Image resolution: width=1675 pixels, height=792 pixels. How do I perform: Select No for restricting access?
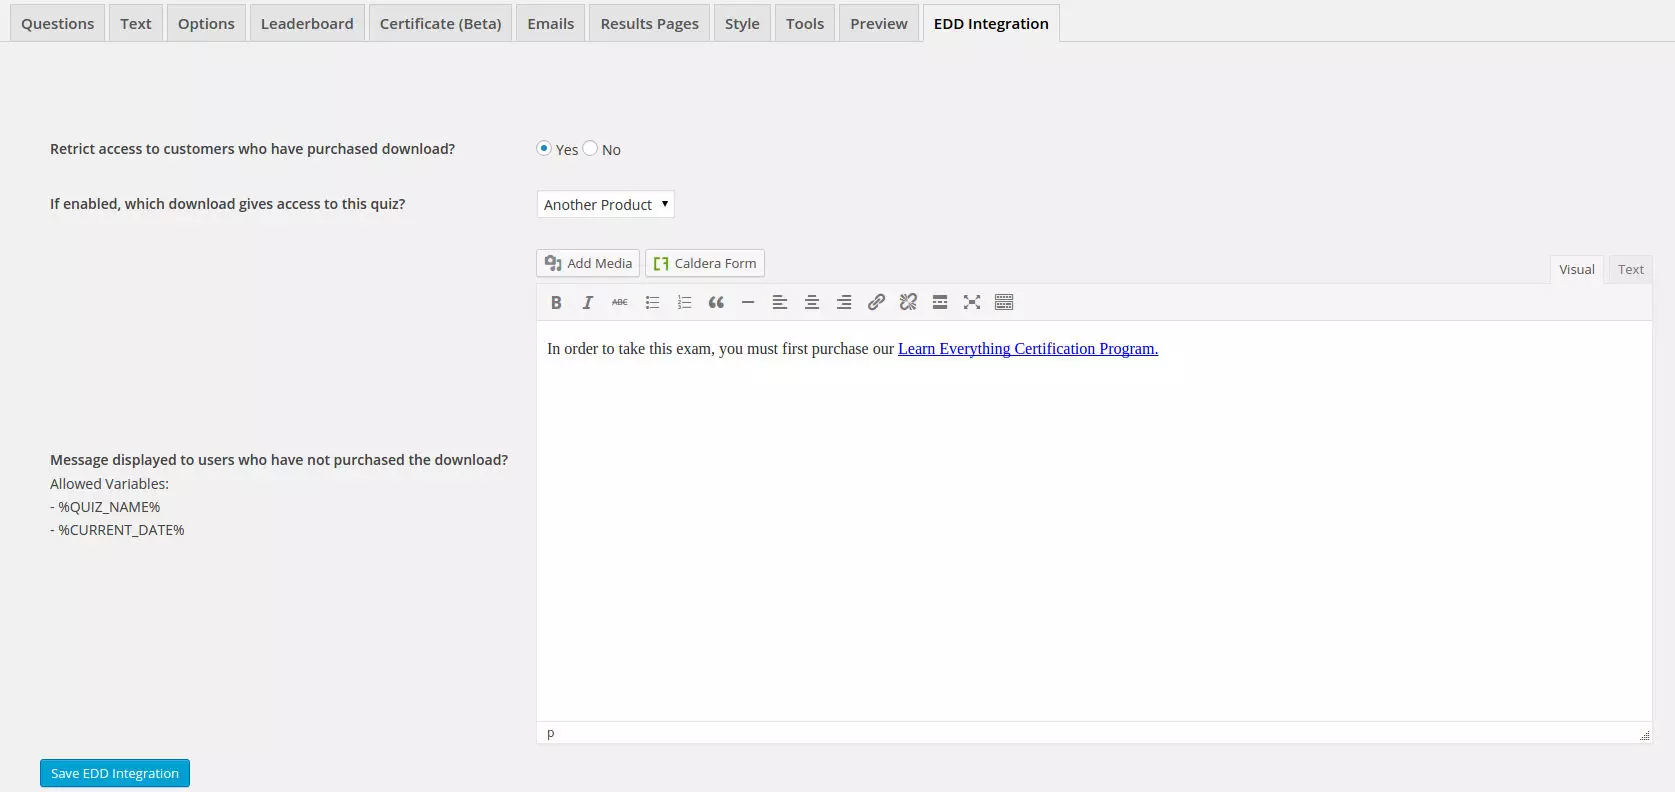pyautogui.click(x=590, y=148)
